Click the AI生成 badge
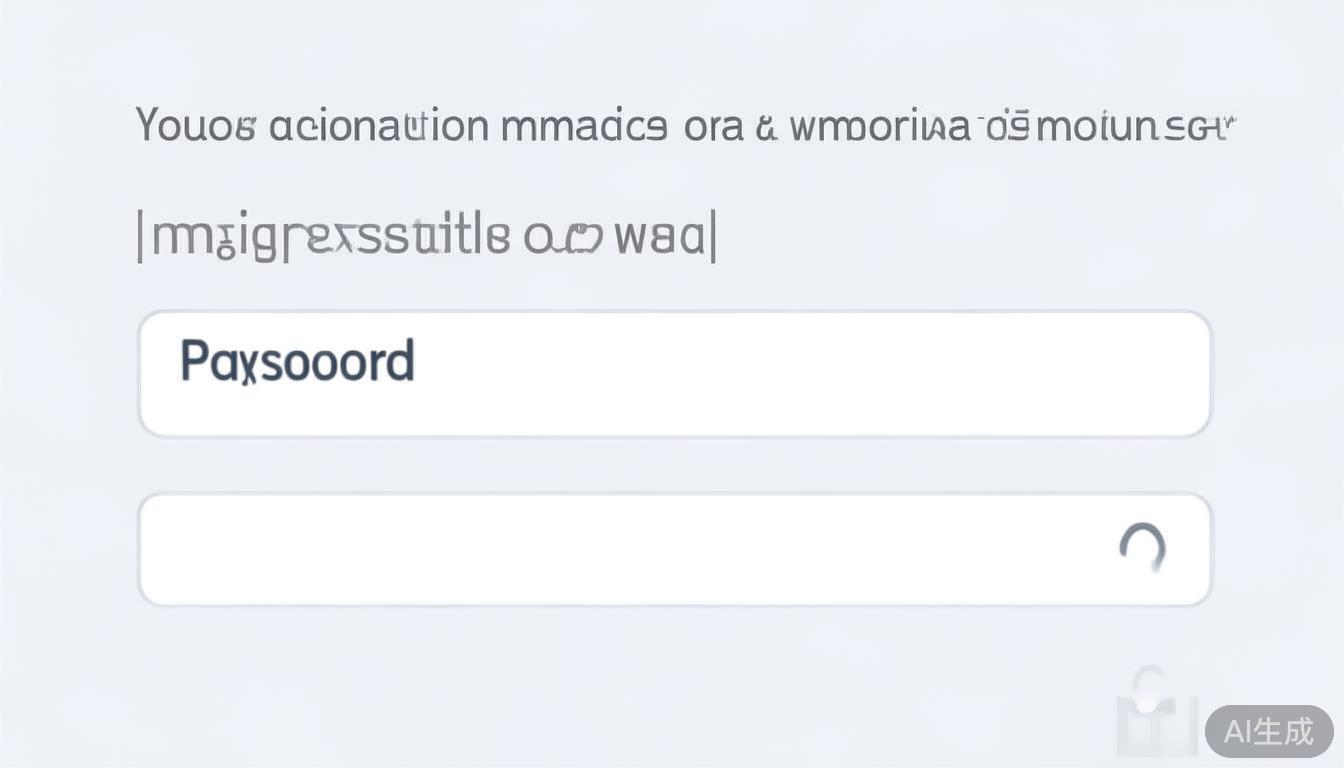The image size is (1344, 768). point(1268,732)
